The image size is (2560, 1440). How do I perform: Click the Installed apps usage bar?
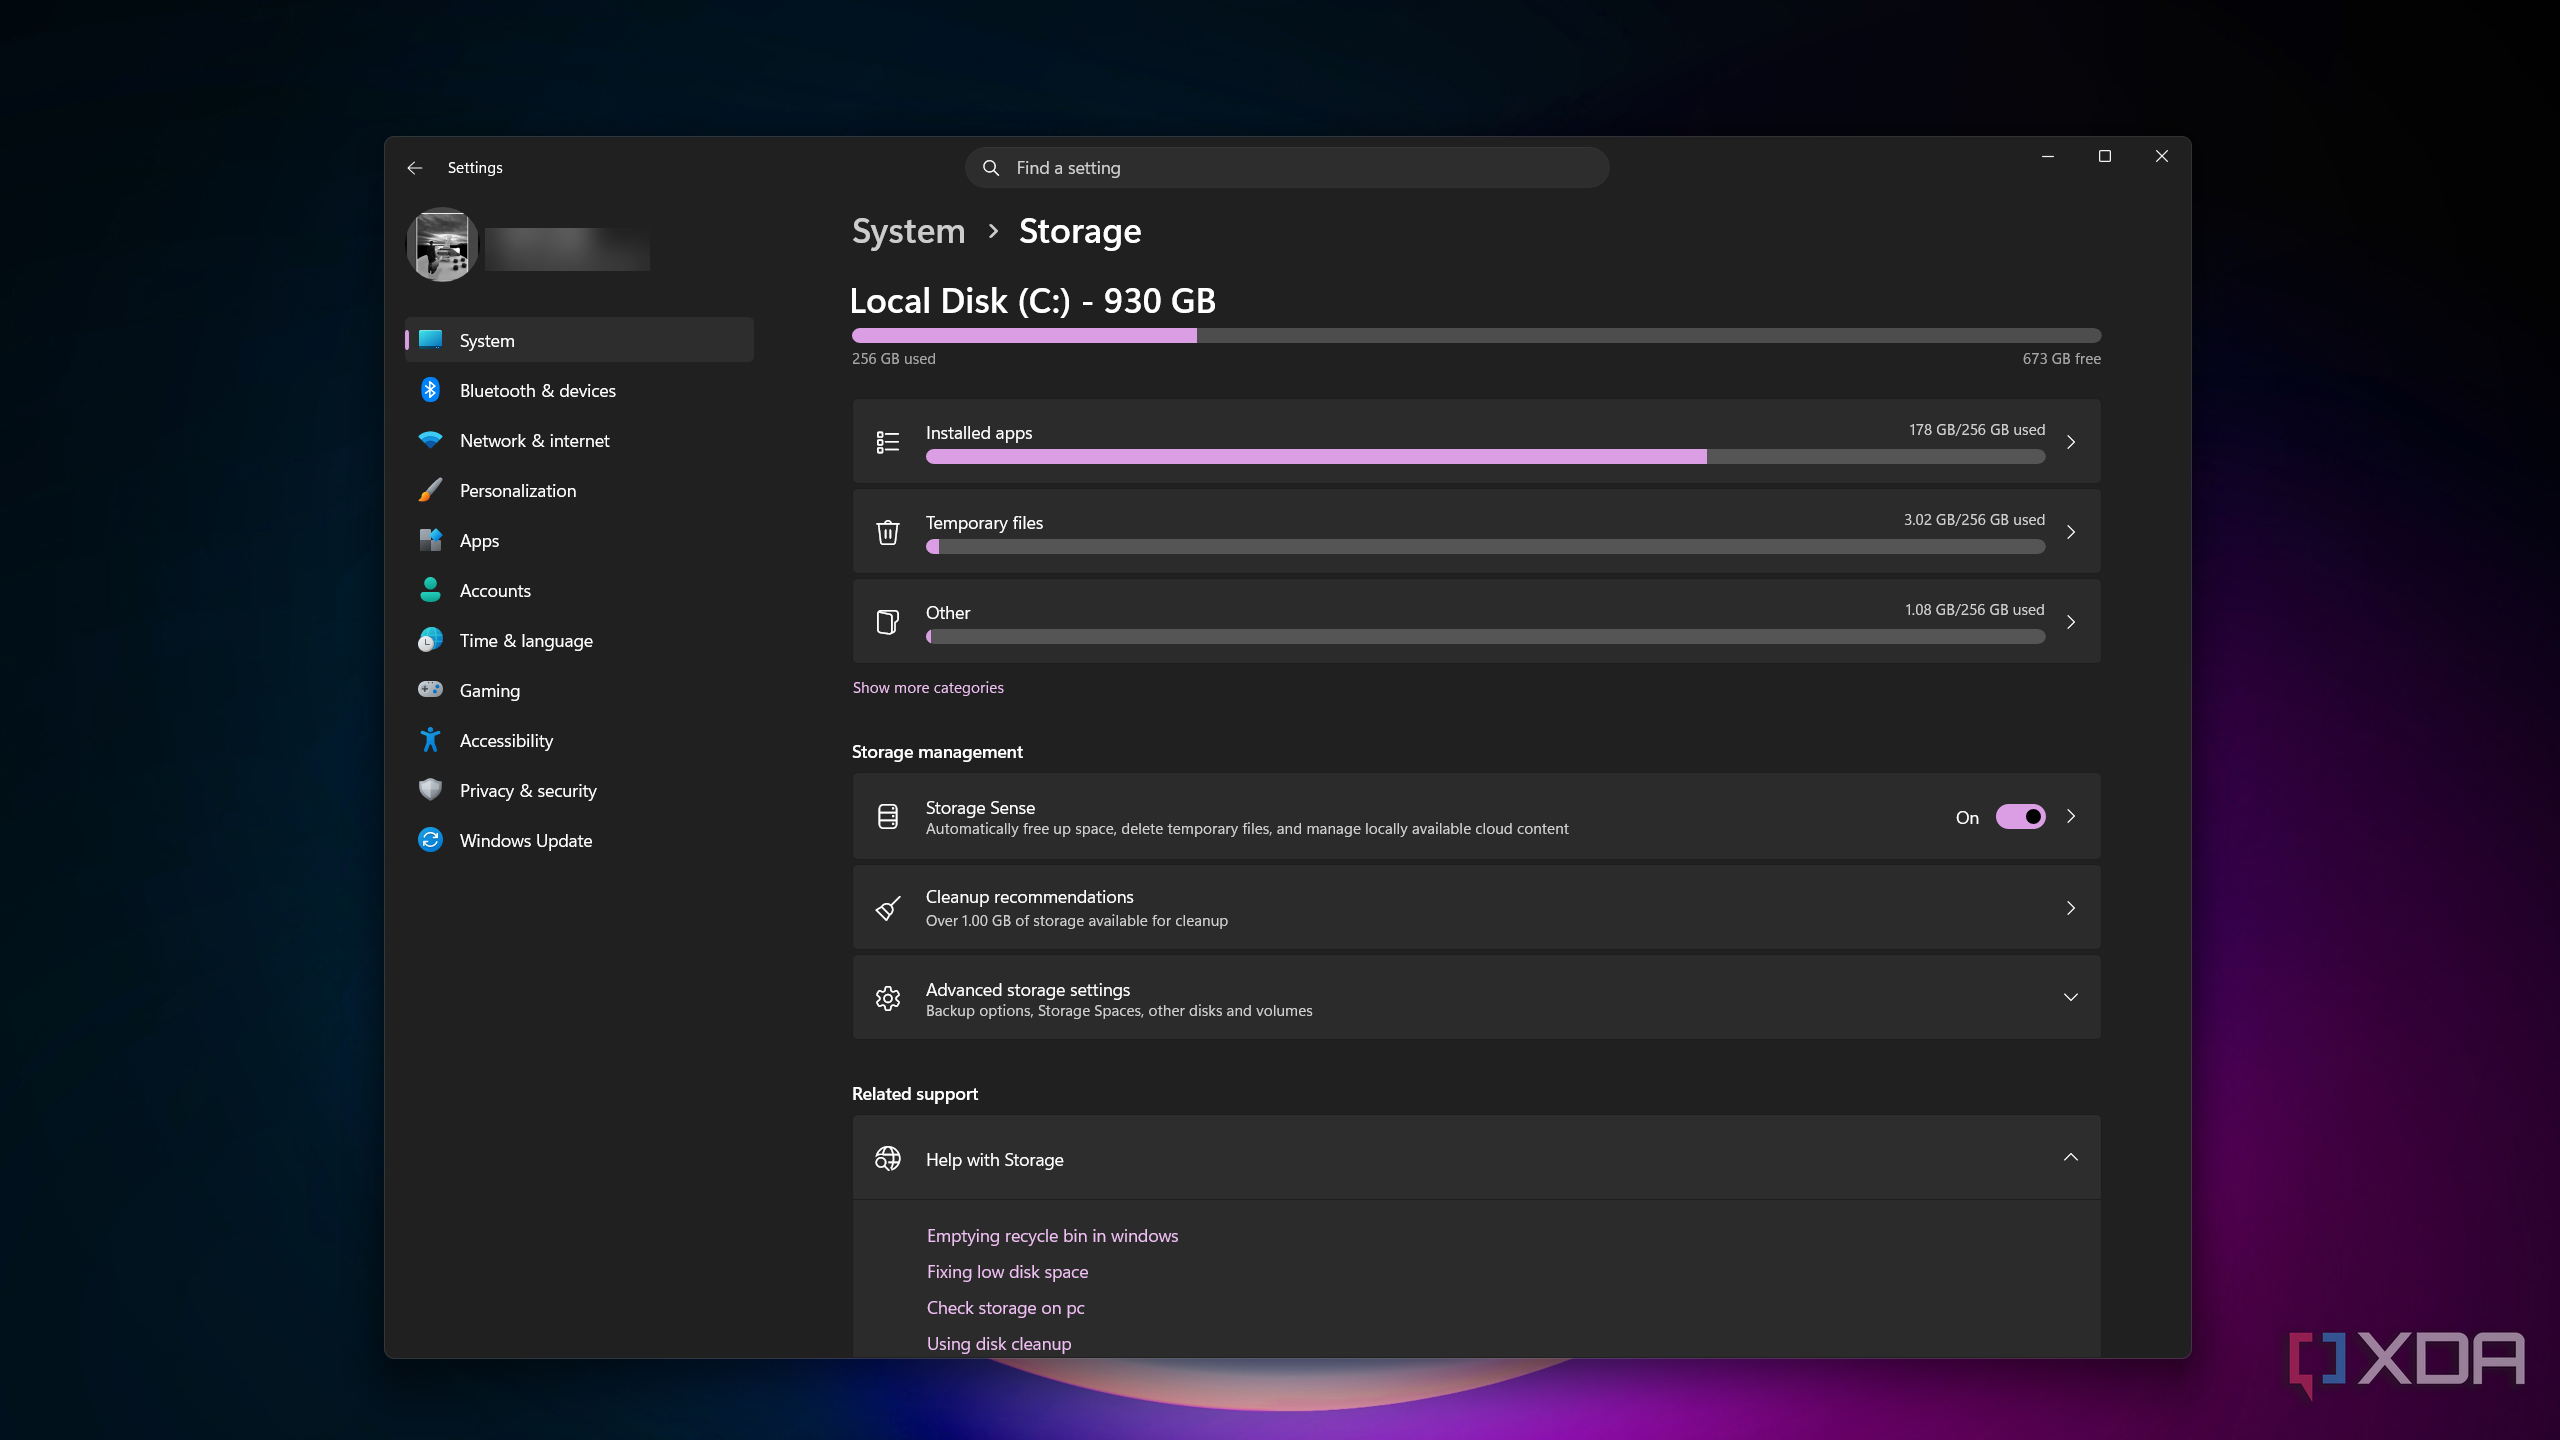click(1485, 457)
